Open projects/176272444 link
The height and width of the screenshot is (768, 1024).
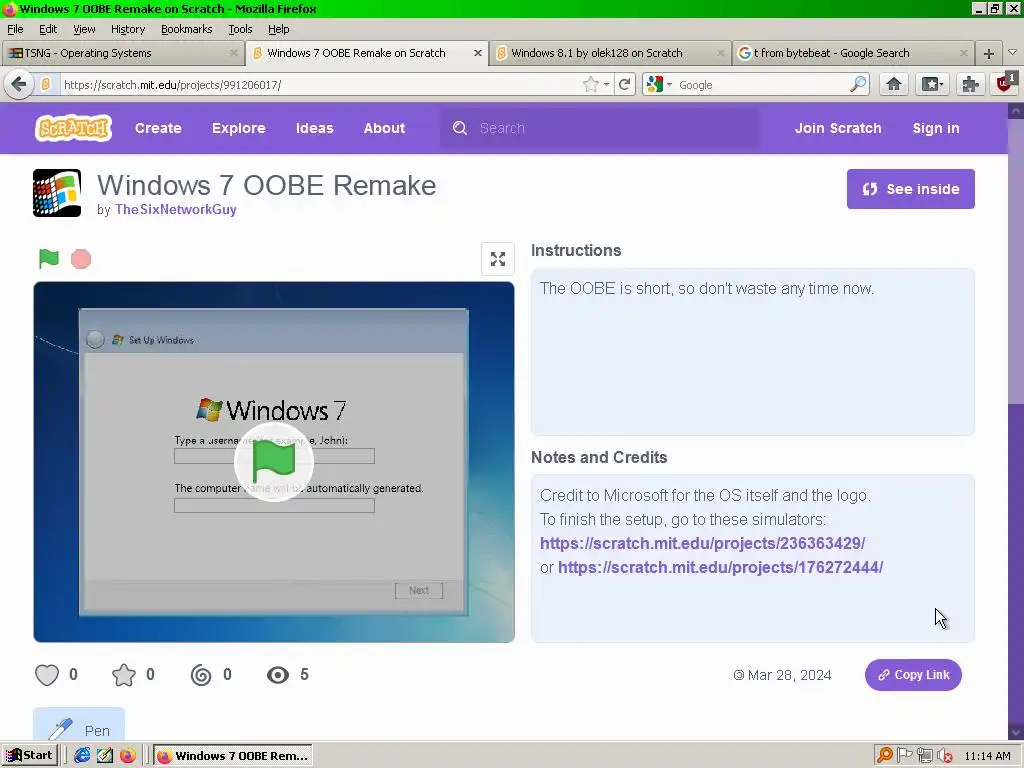(720, 568)
